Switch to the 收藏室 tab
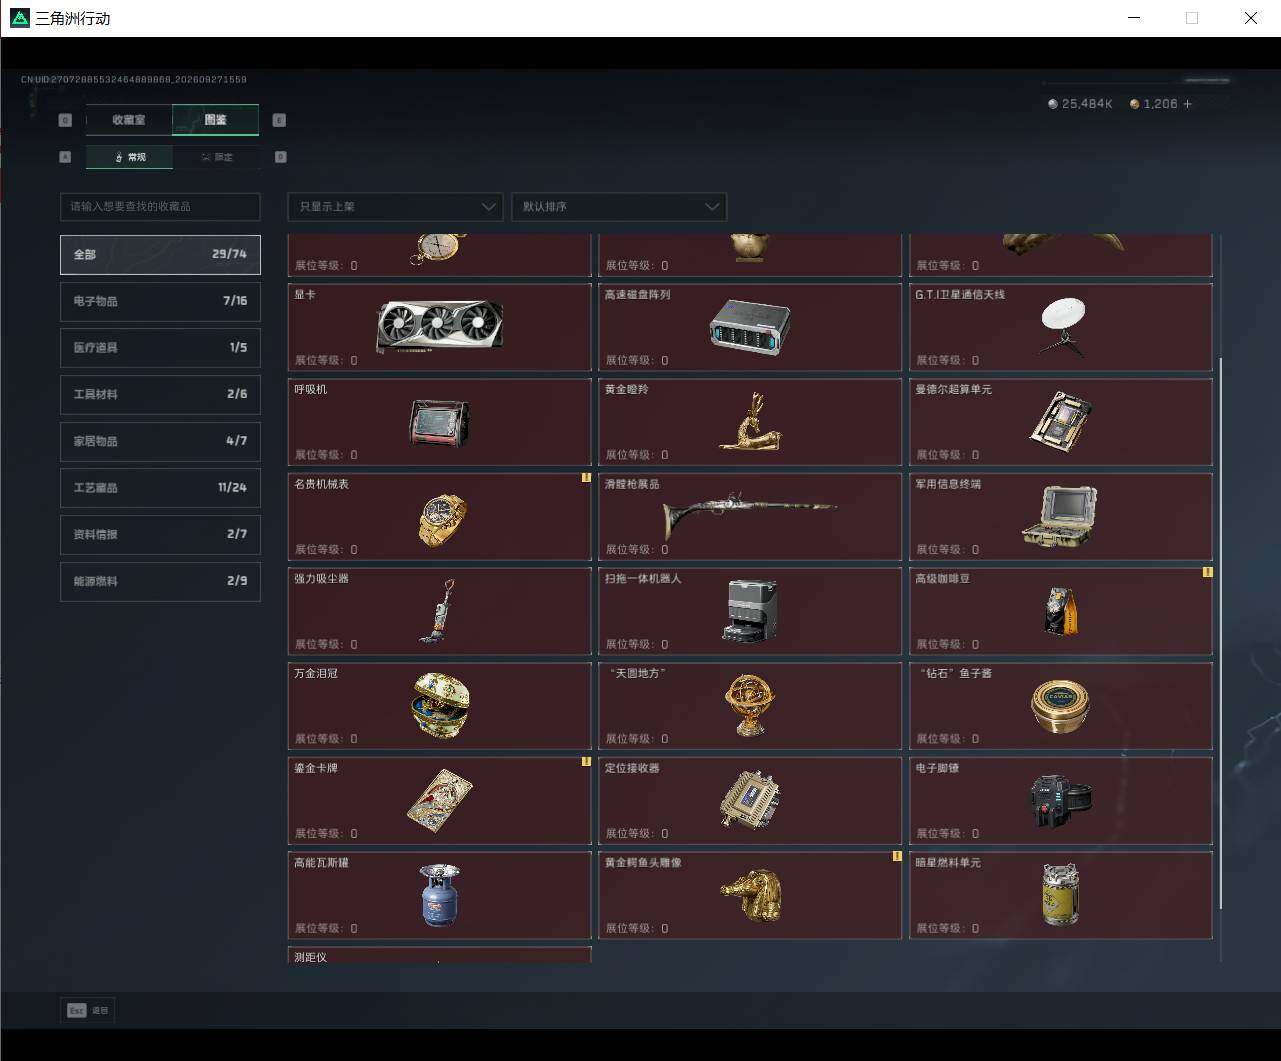 click(129, 120)
